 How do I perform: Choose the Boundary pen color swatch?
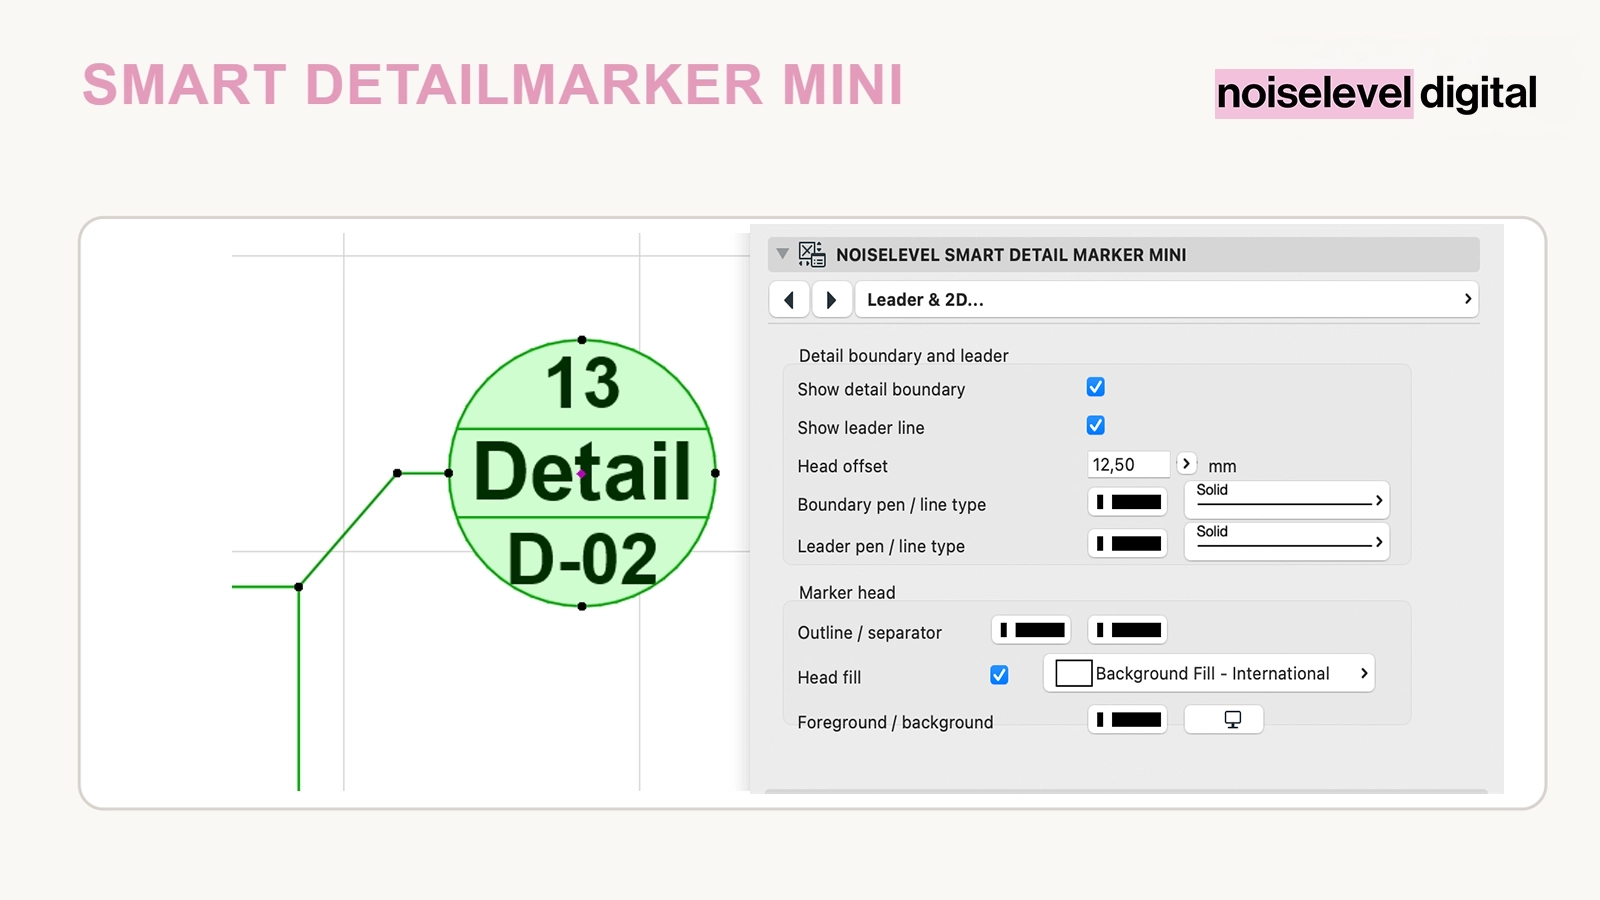1128,502
